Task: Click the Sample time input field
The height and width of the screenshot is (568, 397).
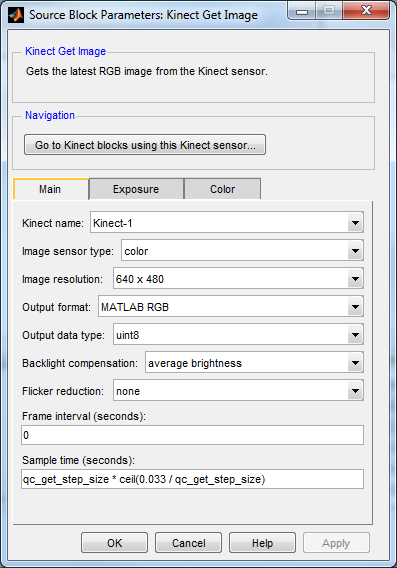Action: (192, 479)
